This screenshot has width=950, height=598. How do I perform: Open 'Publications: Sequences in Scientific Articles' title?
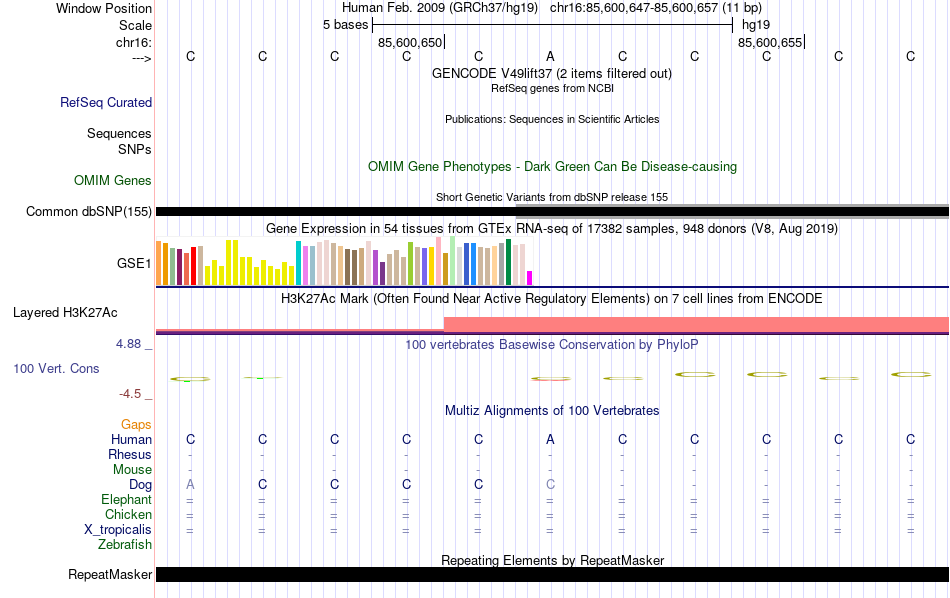[552, 119]
